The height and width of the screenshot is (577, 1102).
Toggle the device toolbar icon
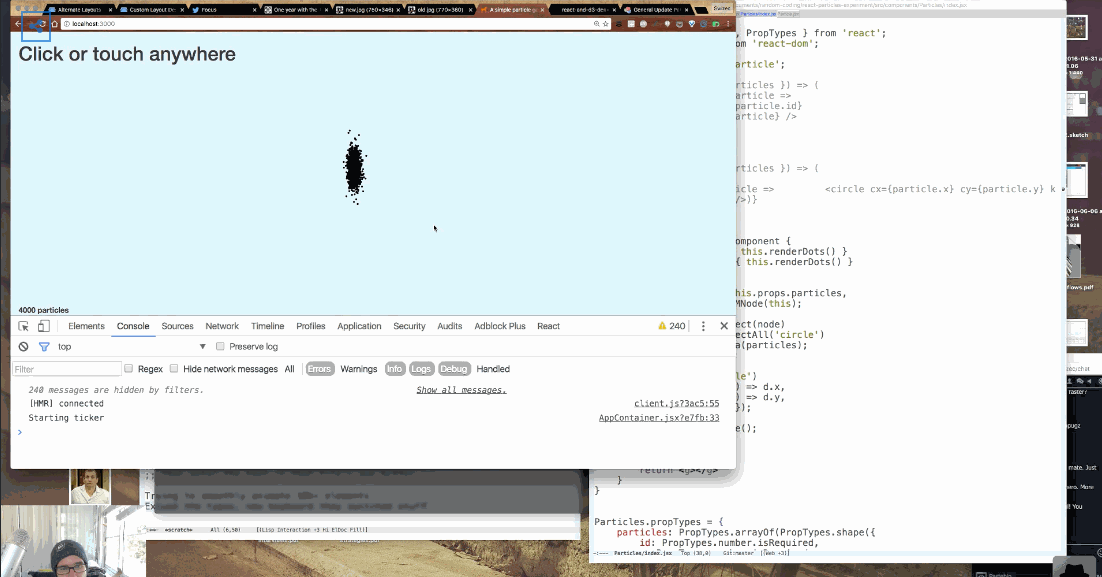[x=43, y=326]
